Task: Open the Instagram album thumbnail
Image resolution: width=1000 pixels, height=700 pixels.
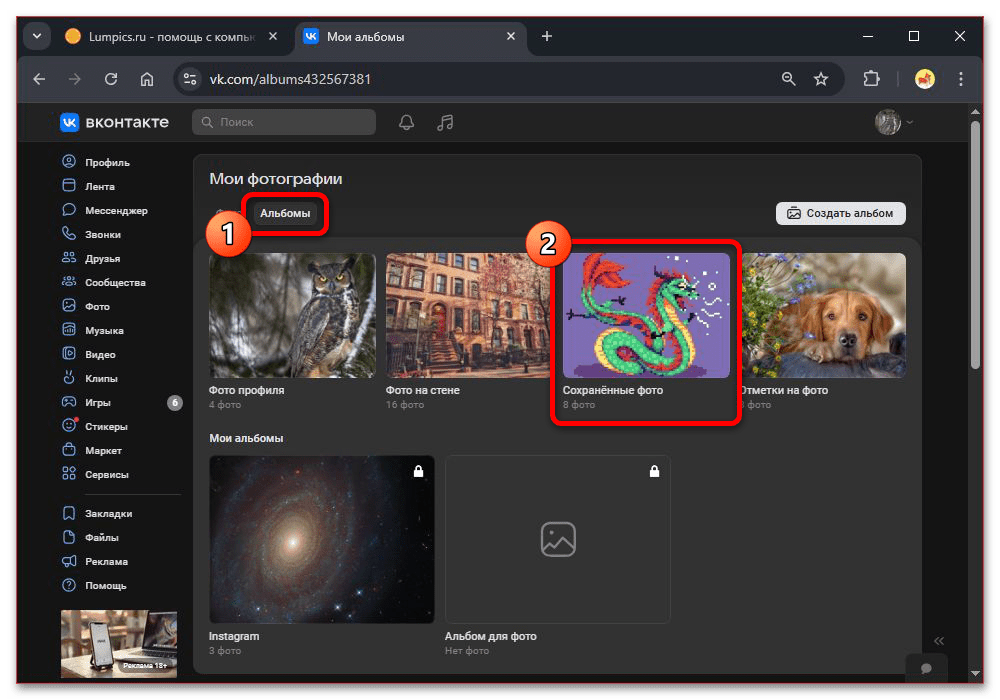Action: pos(322,539)
